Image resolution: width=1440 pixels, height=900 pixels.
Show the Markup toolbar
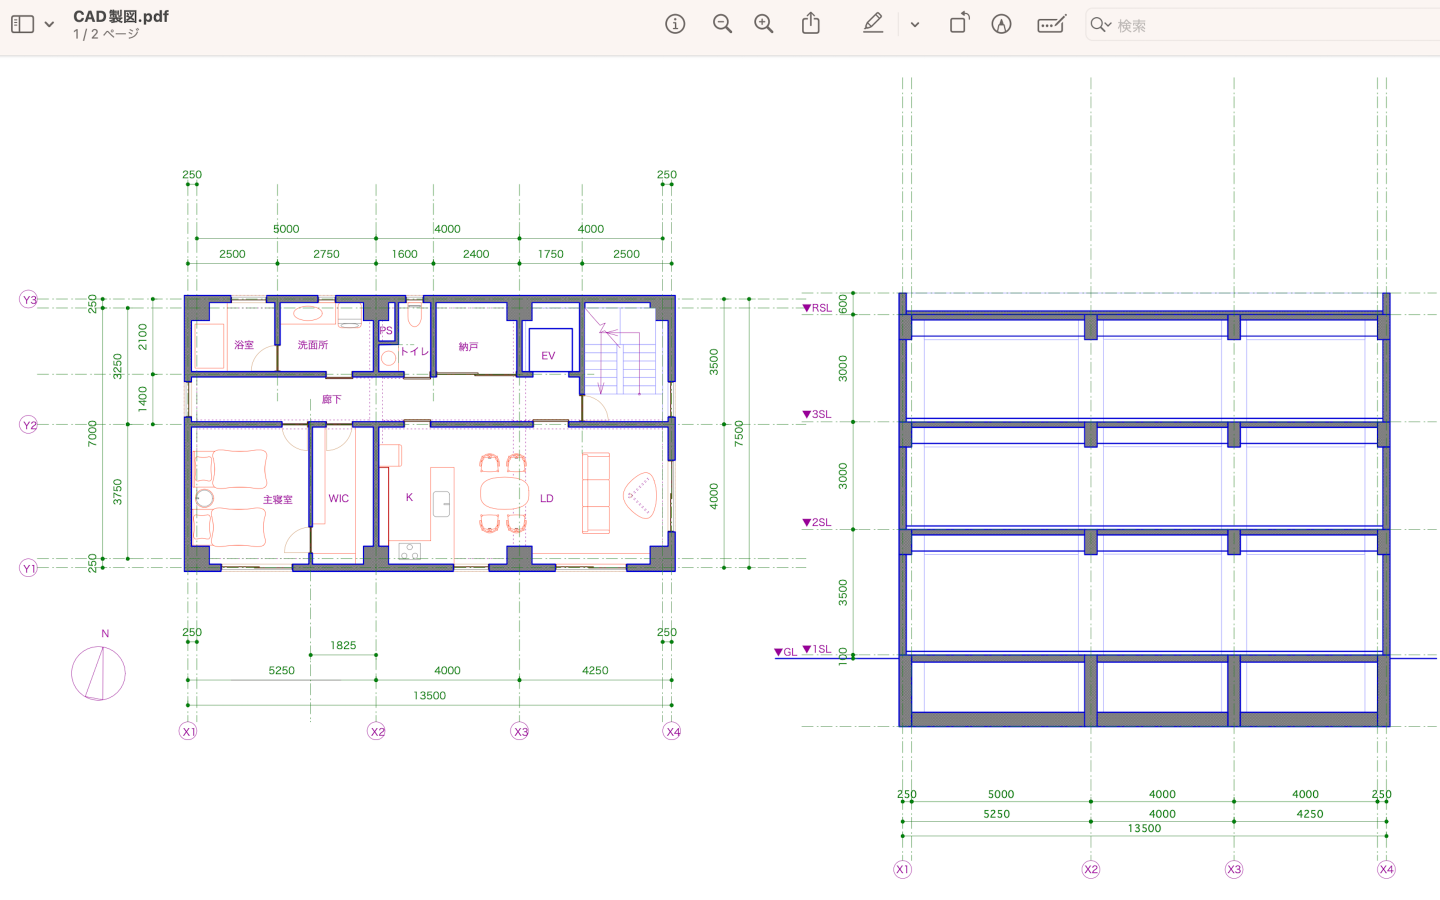click(x=1001, y=24)
